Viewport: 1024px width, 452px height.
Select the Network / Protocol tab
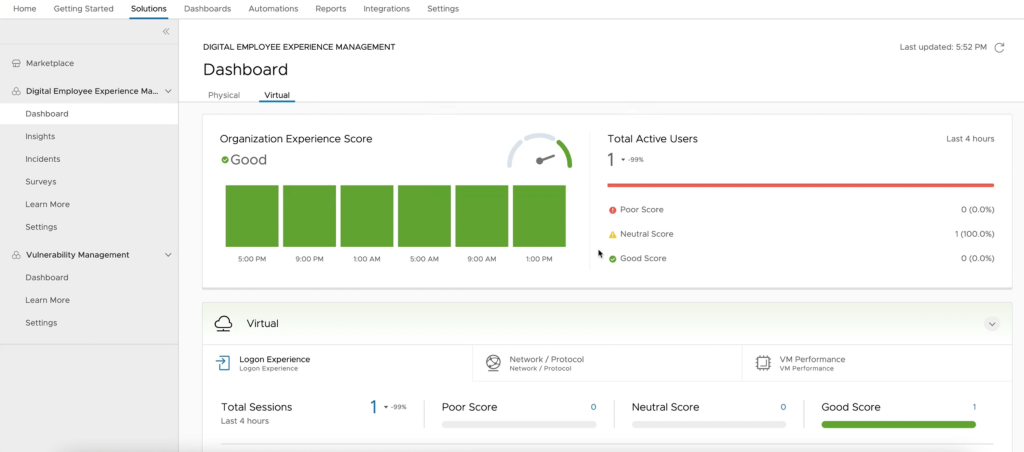(x=607, y=363)
